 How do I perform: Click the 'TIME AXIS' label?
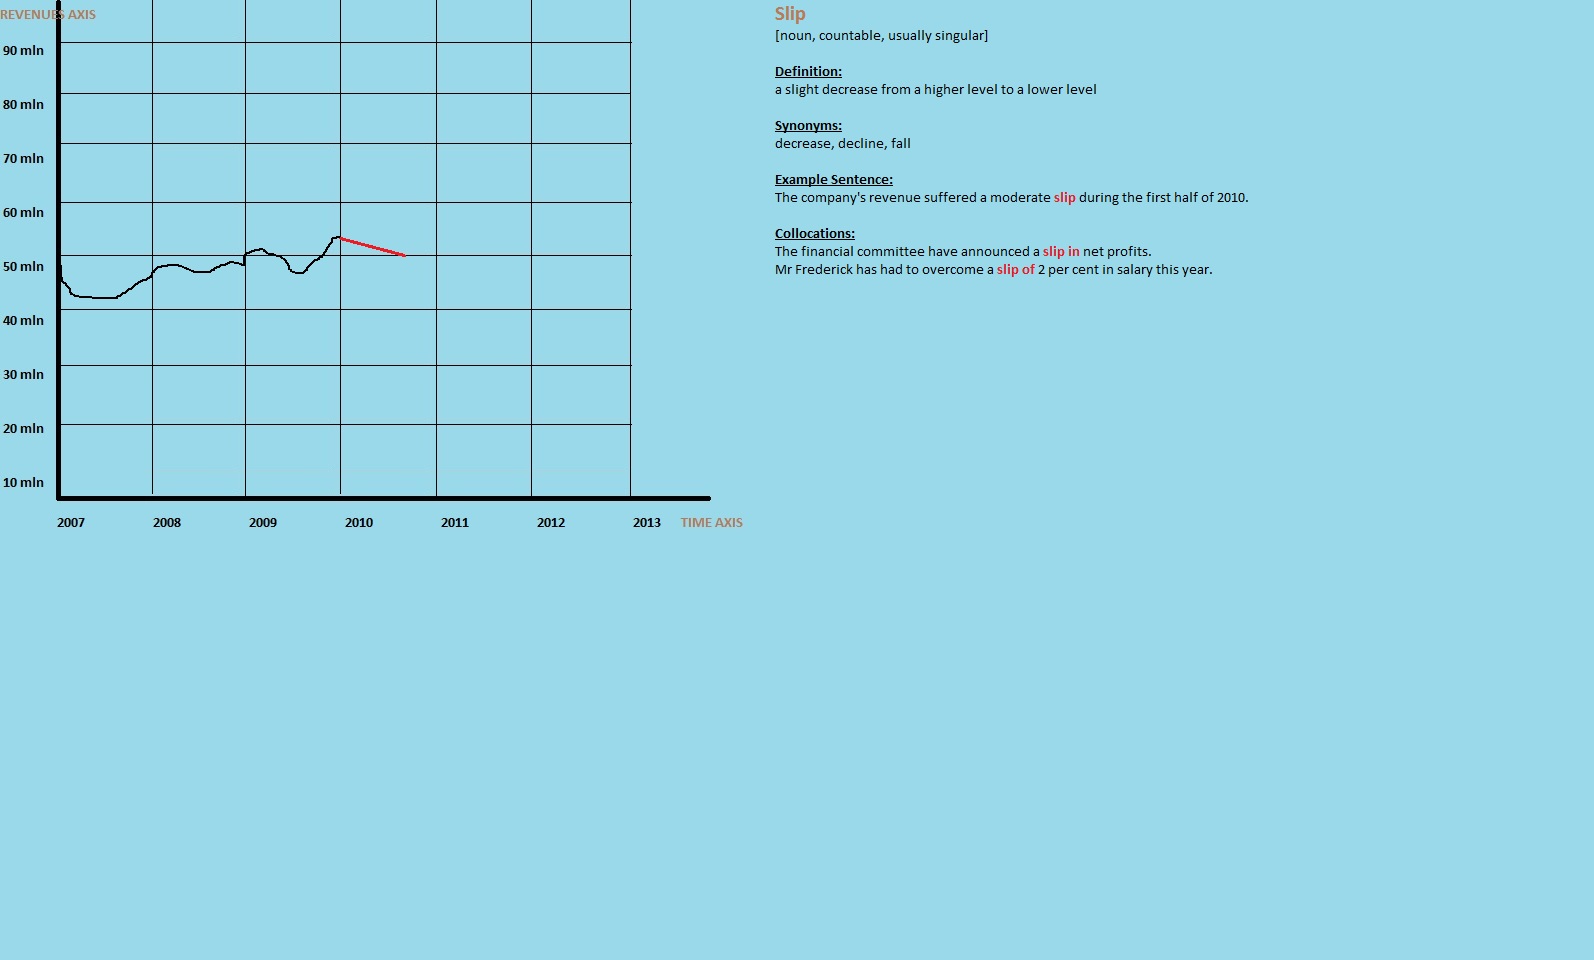[712, 522]
